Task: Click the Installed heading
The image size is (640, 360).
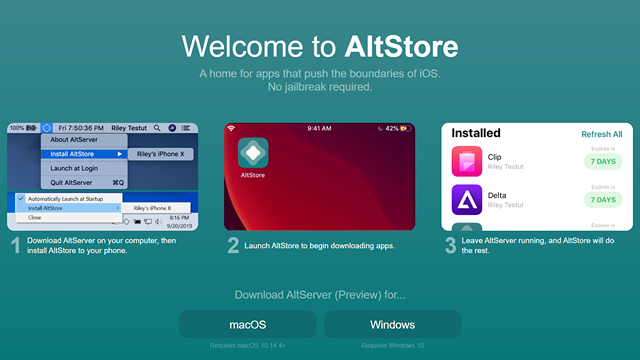Action: click(476, 133)
